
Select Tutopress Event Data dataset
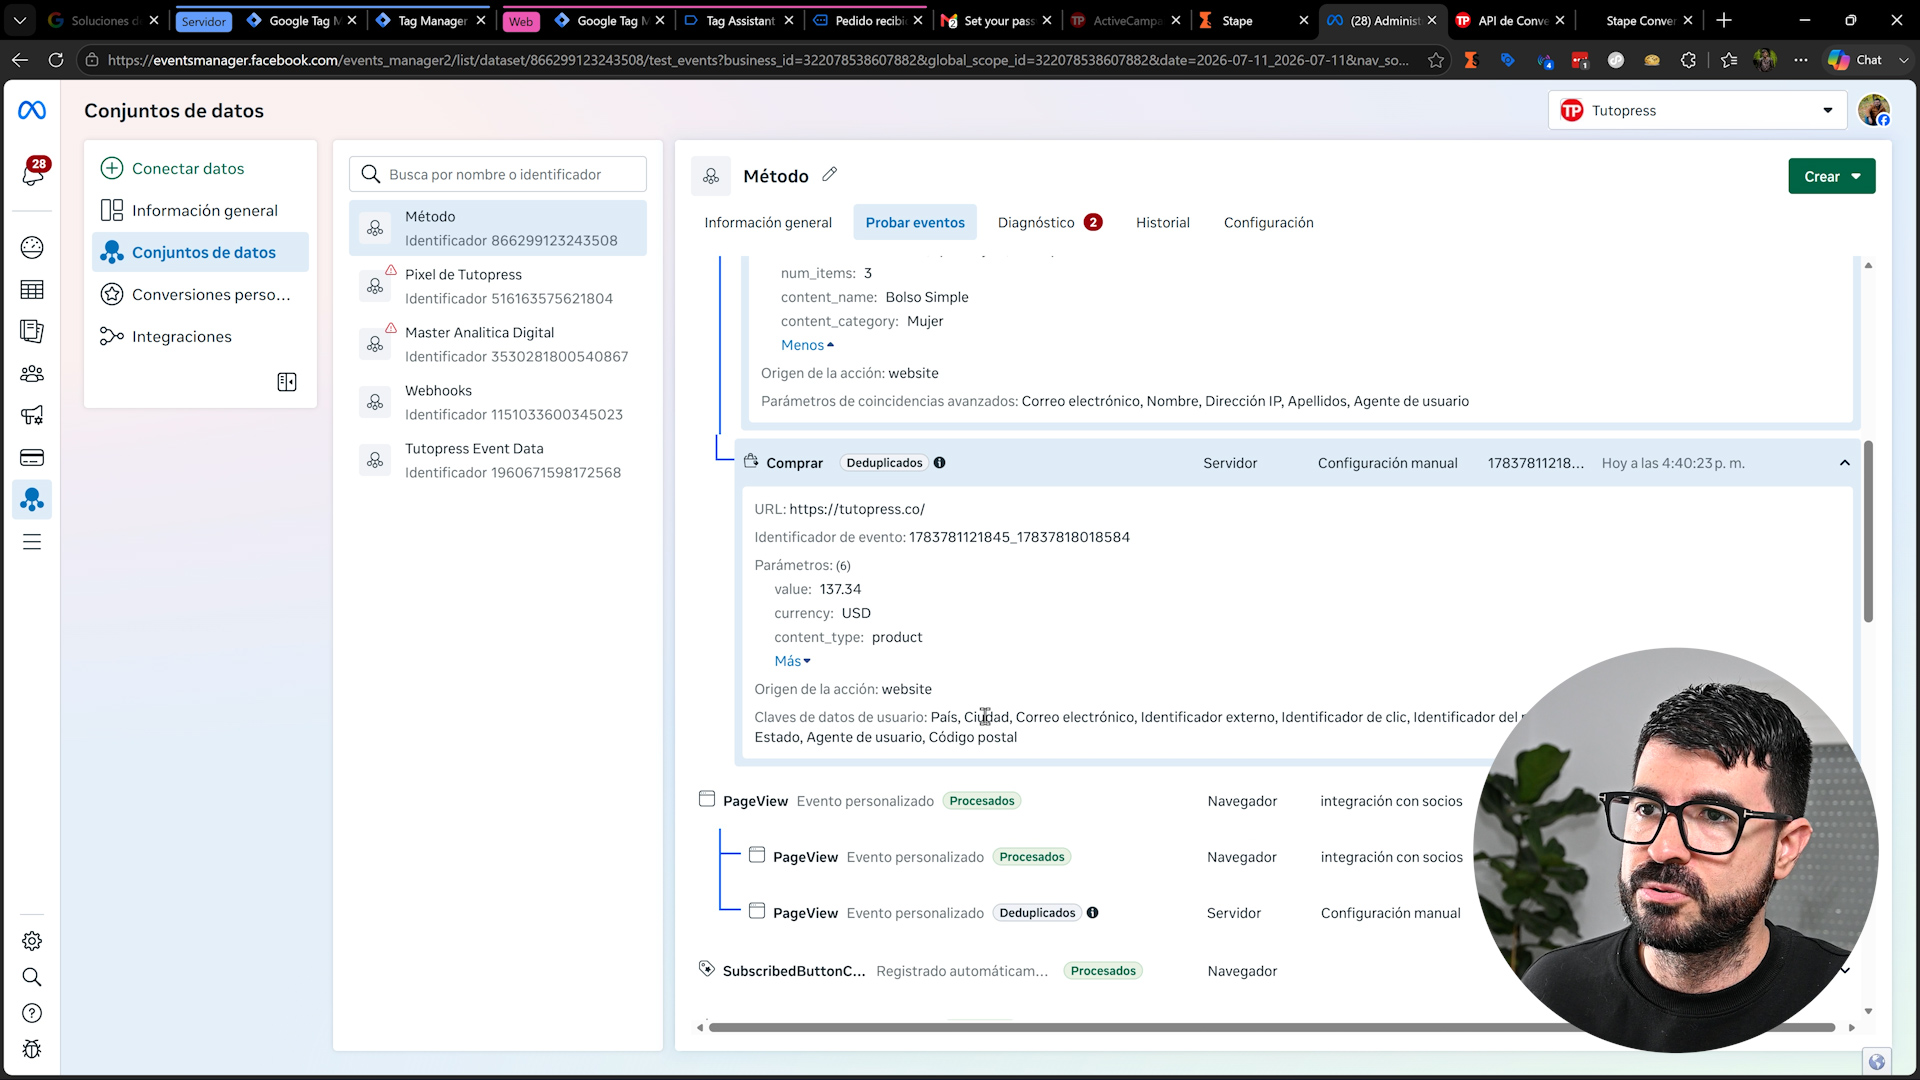point(498,460)
